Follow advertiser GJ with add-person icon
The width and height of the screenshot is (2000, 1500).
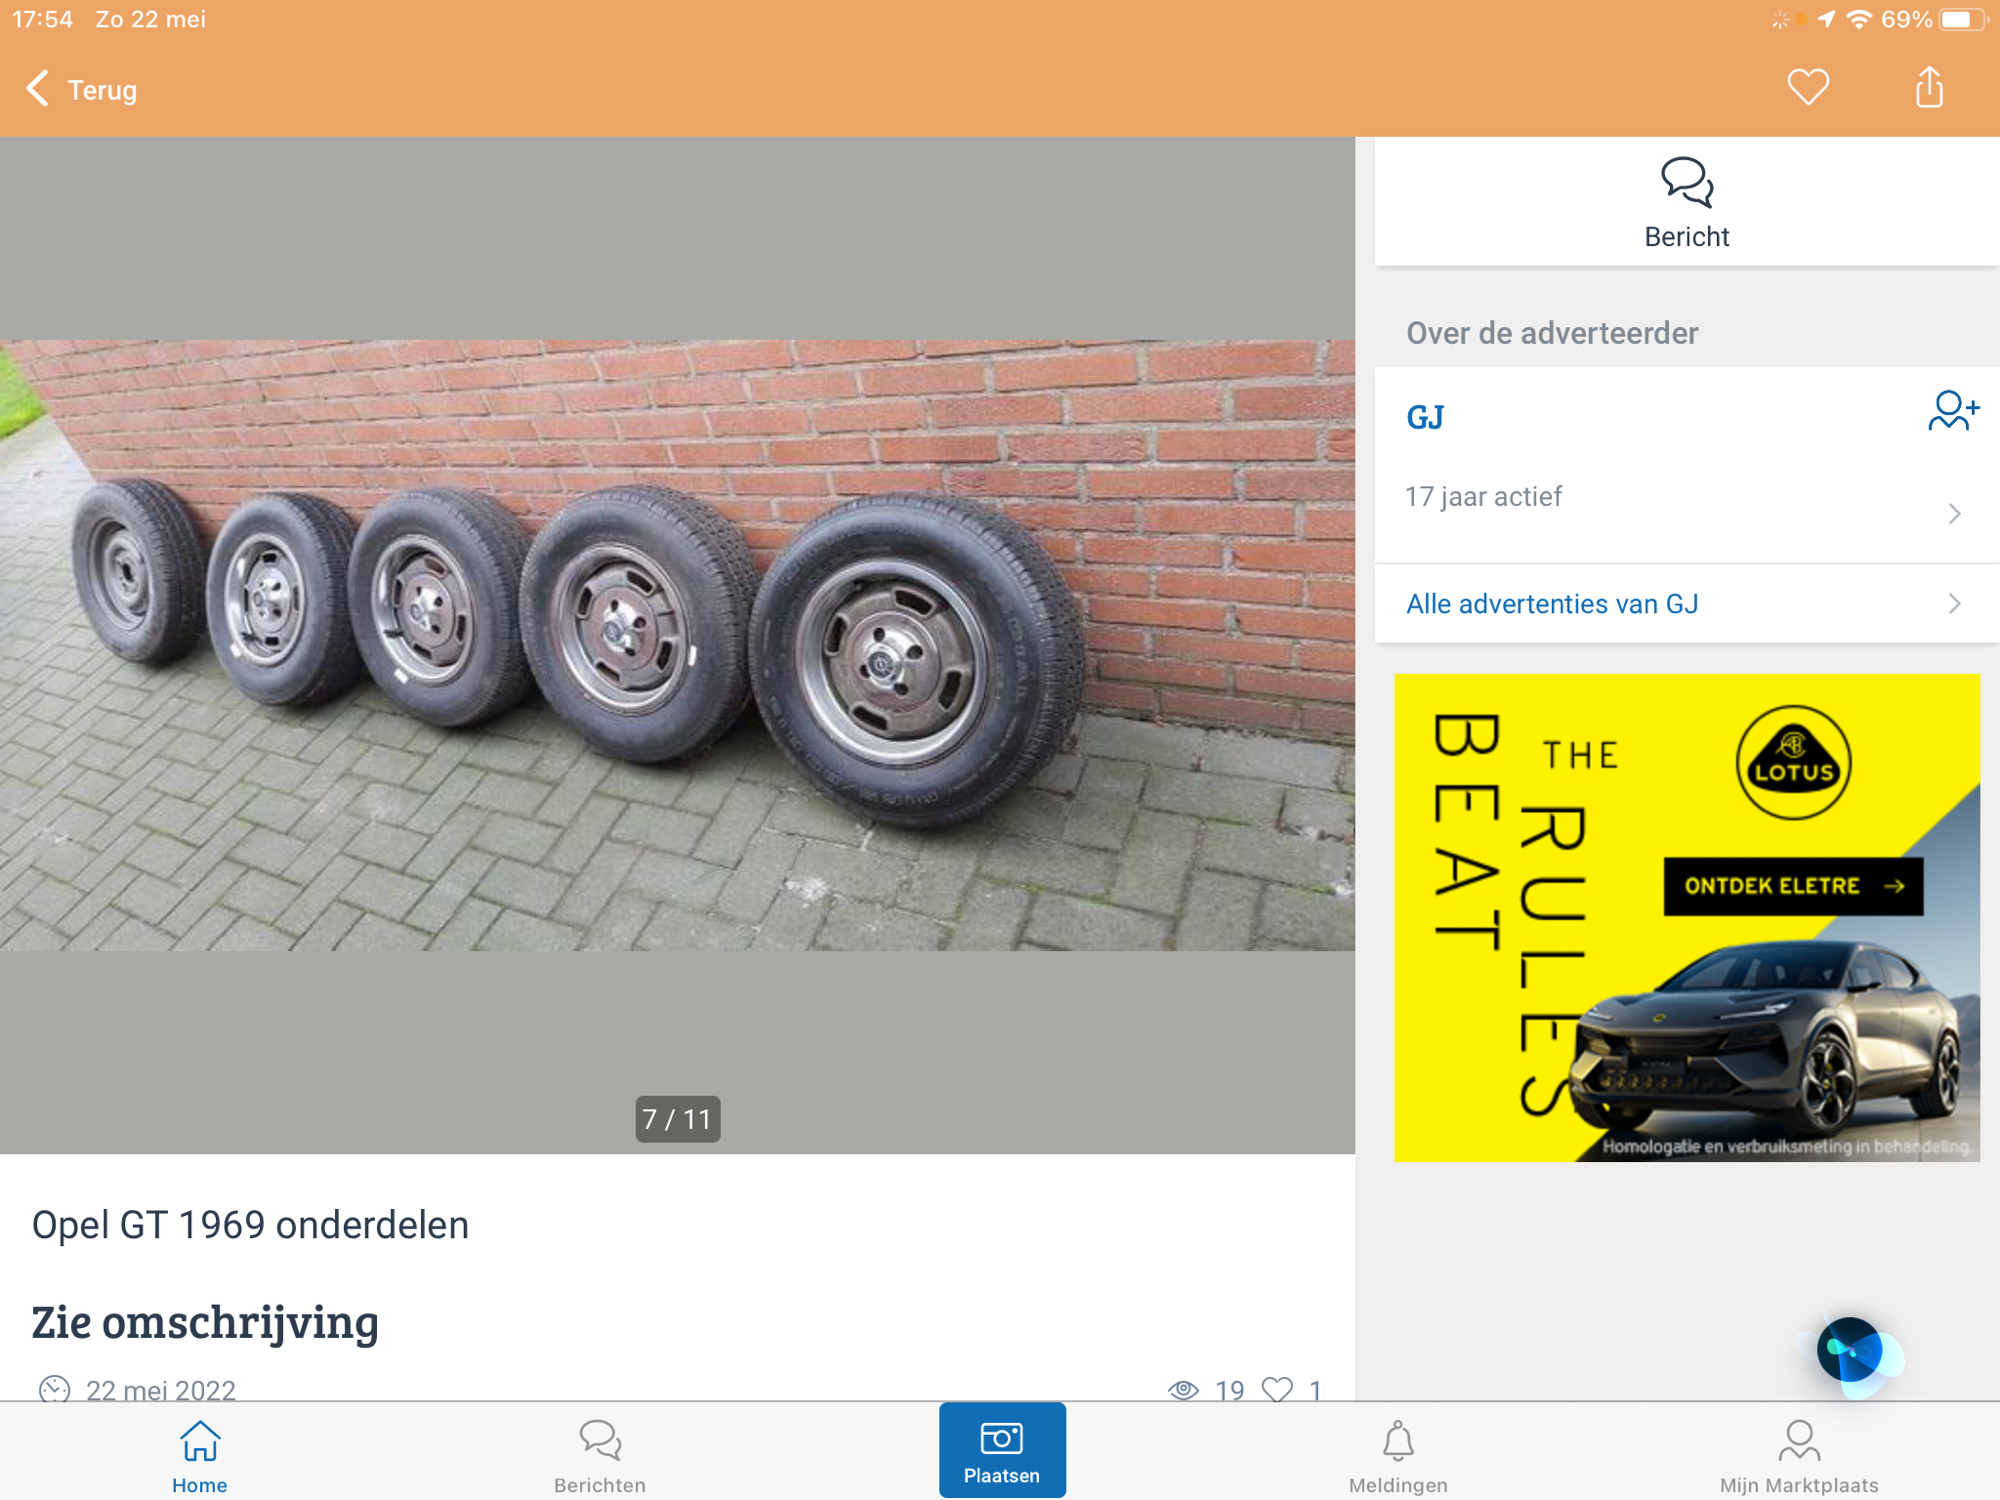click(x=1952, y=411)
